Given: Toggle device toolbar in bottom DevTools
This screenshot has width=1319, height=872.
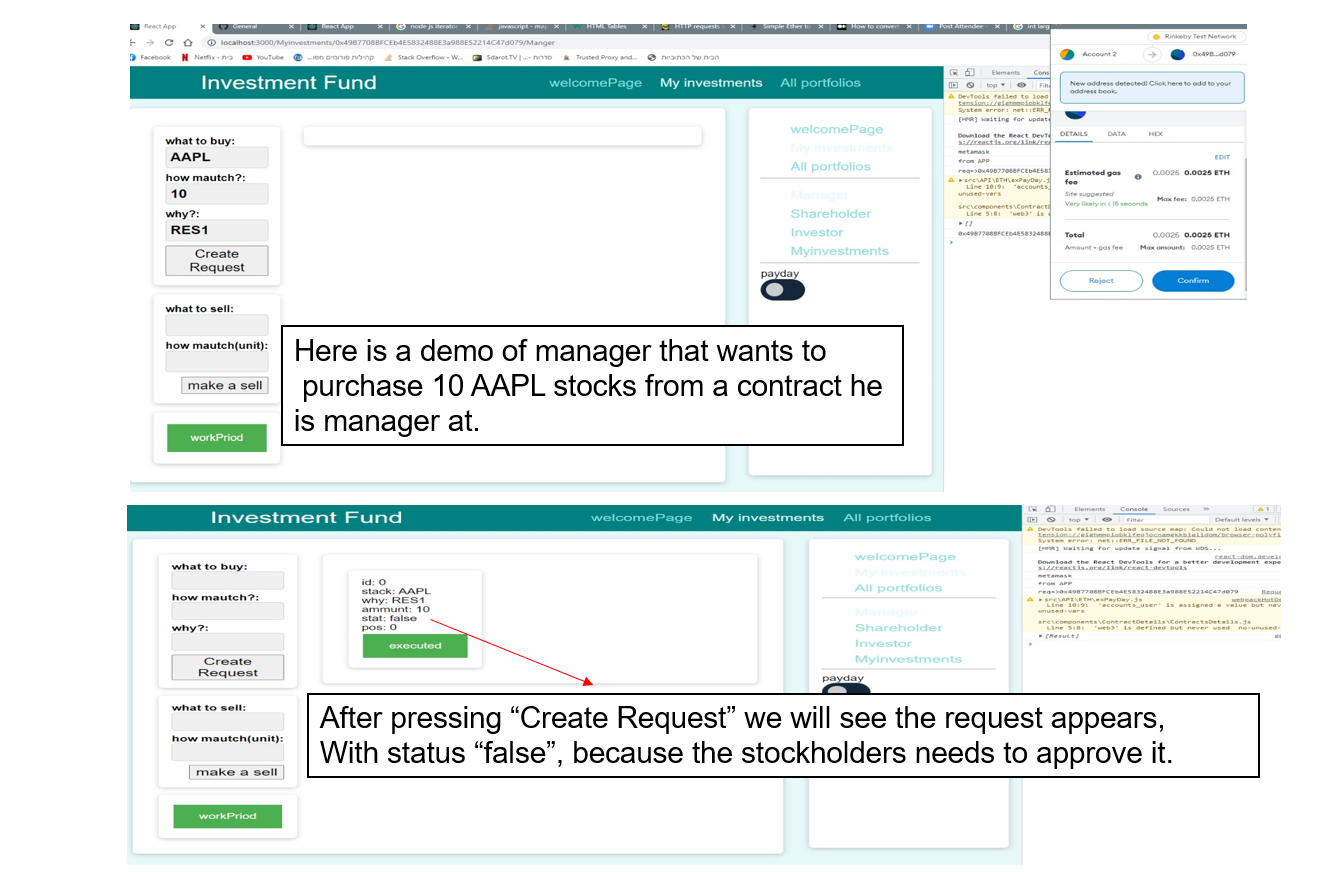Looking at the screenshot, I should tap(1050, 509).
